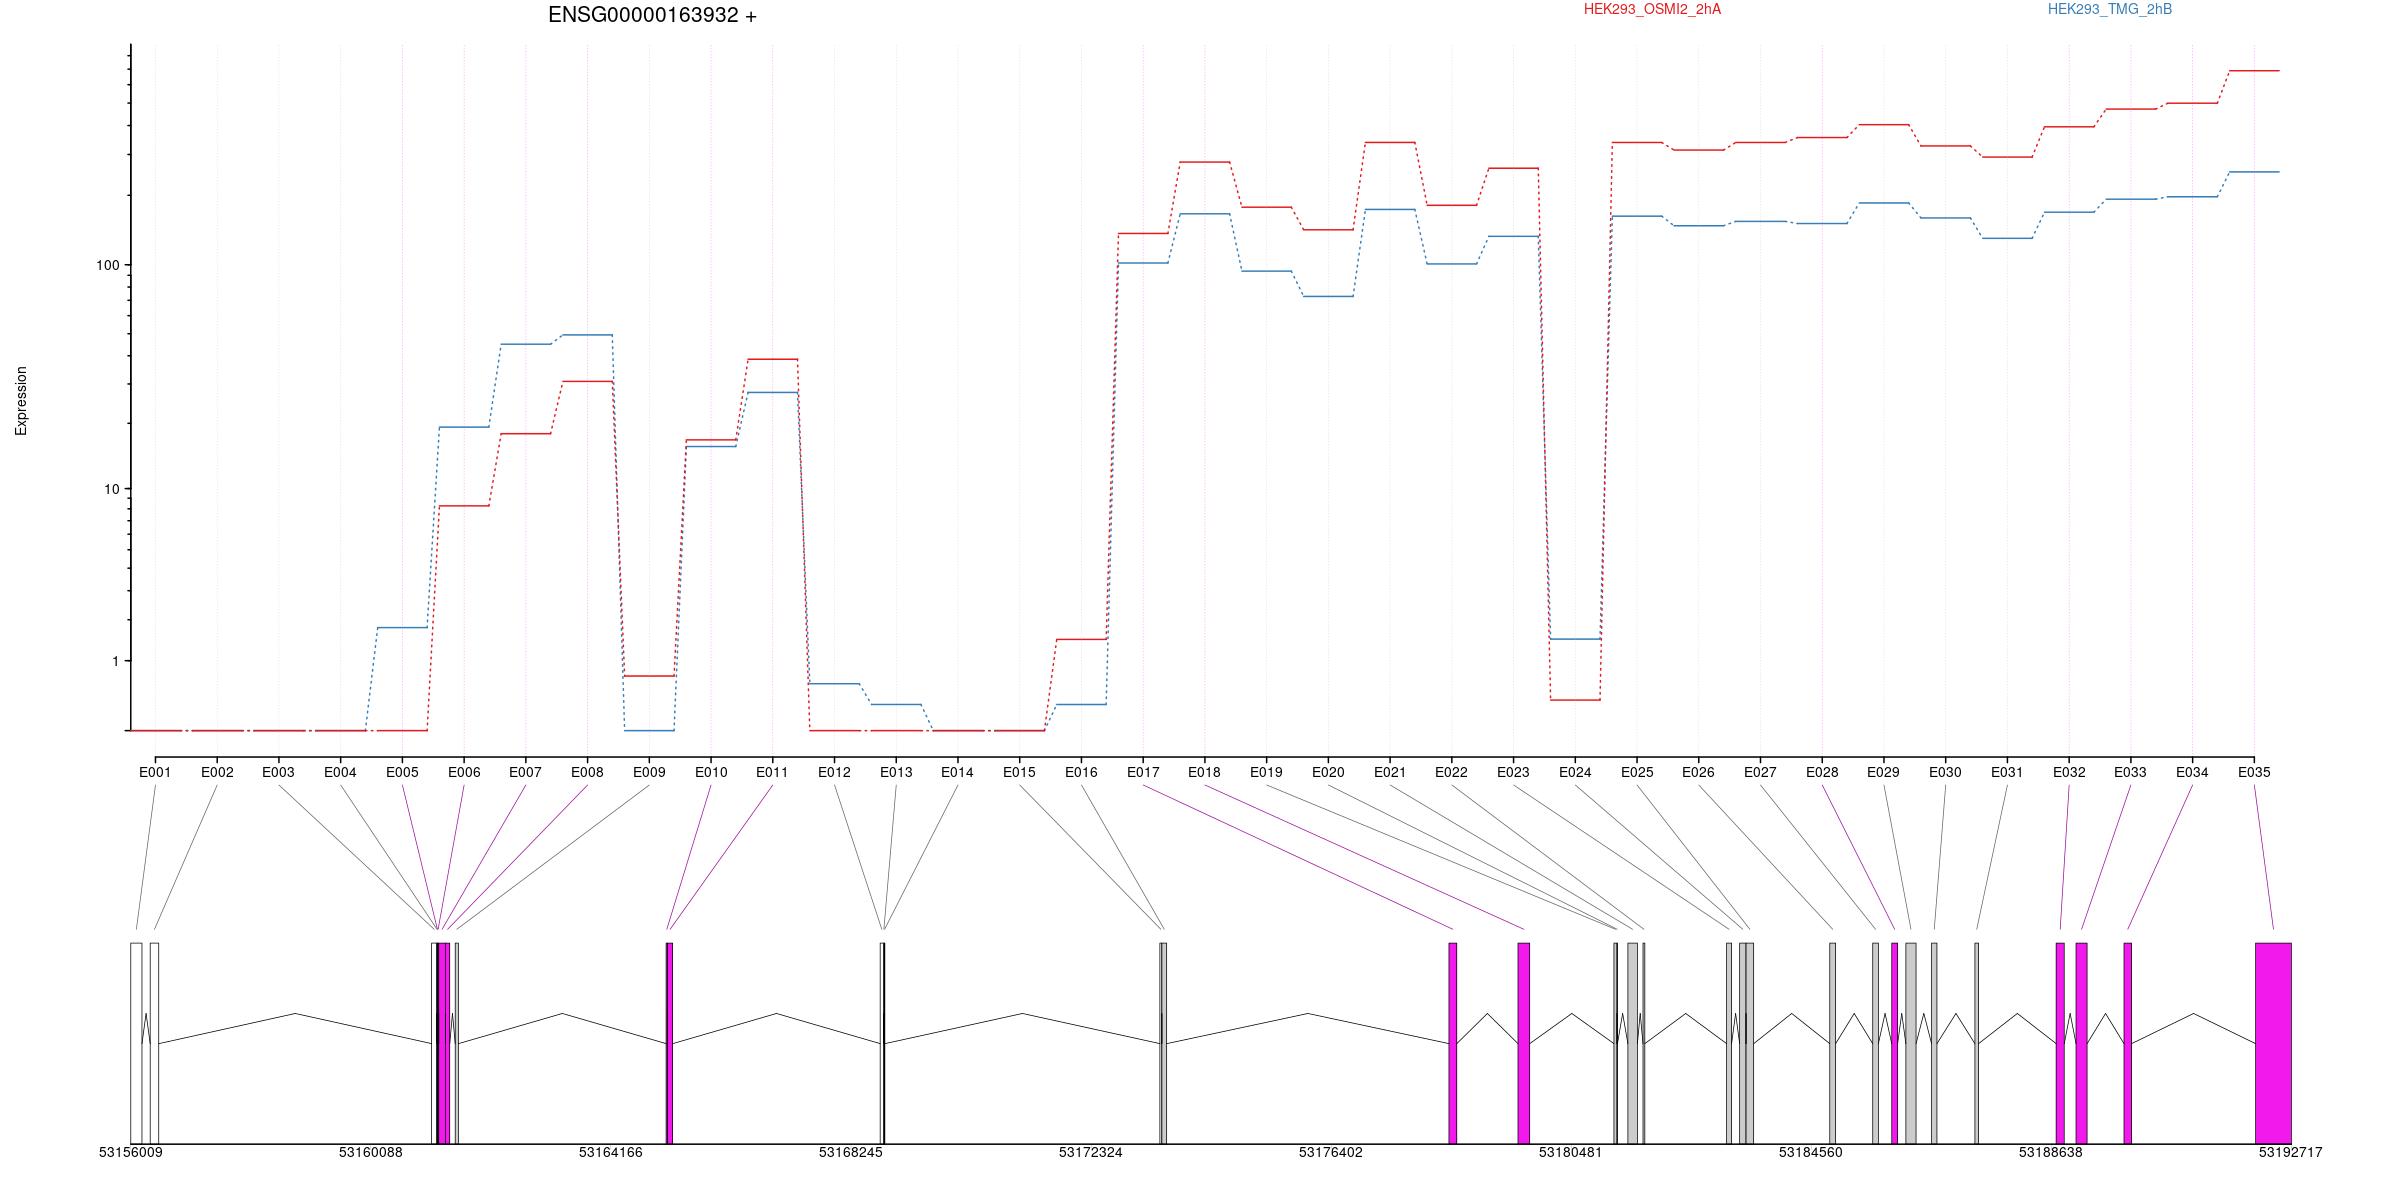Select exon label E009
This screenshot has height=1200, width=2400.
649,772
